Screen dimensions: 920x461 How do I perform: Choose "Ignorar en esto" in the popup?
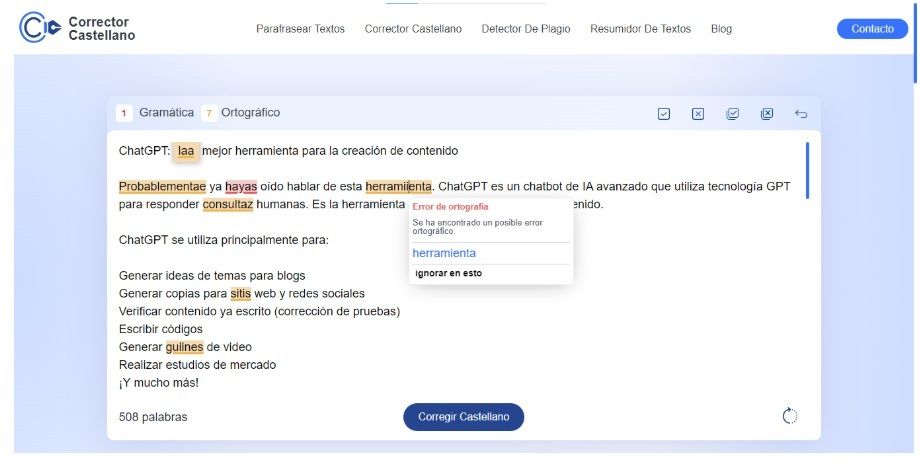(x=448, y=273)
